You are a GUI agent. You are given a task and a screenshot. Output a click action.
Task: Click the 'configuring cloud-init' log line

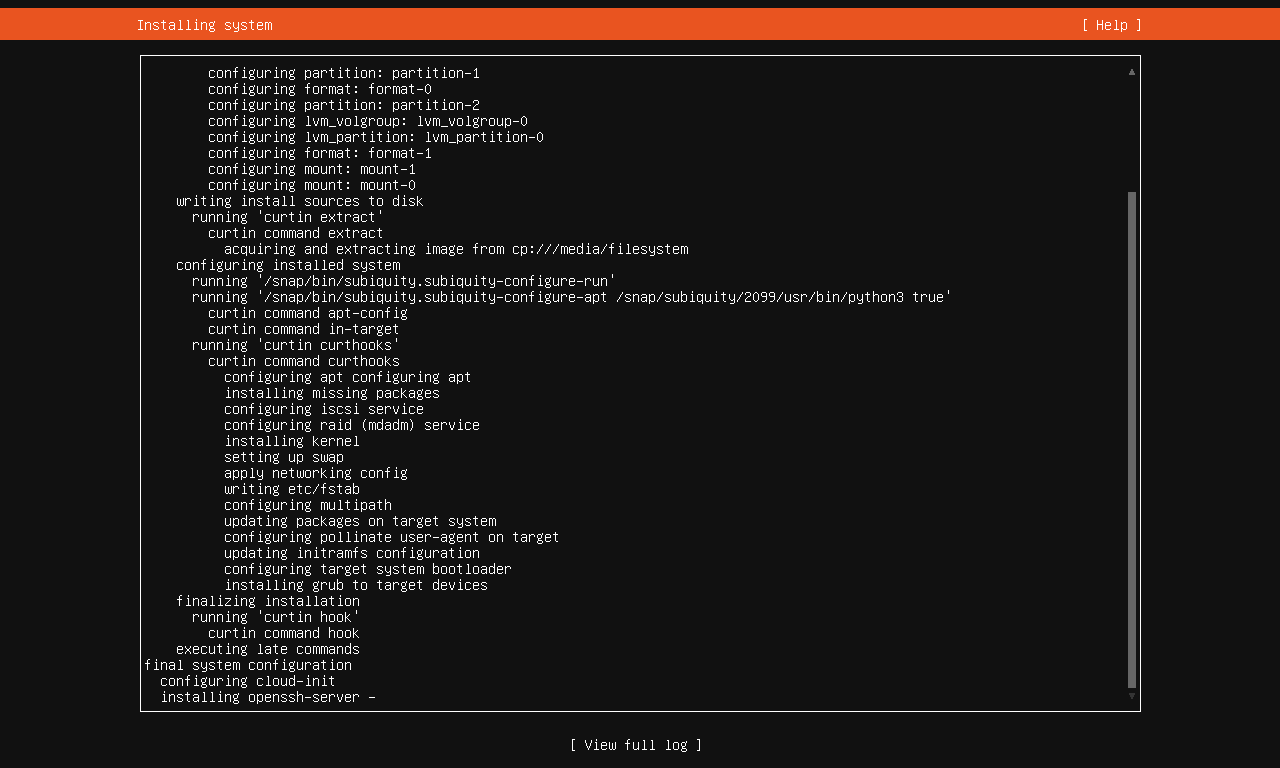click(248, 681)
